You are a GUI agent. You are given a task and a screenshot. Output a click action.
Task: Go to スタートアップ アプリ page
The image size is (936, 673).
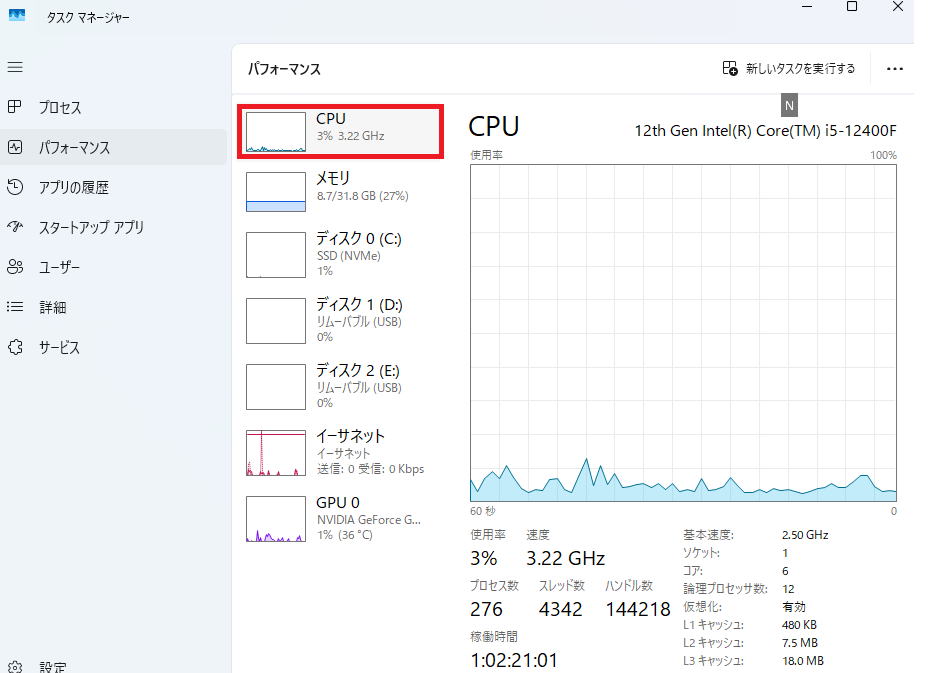click(x=90, y=227)
